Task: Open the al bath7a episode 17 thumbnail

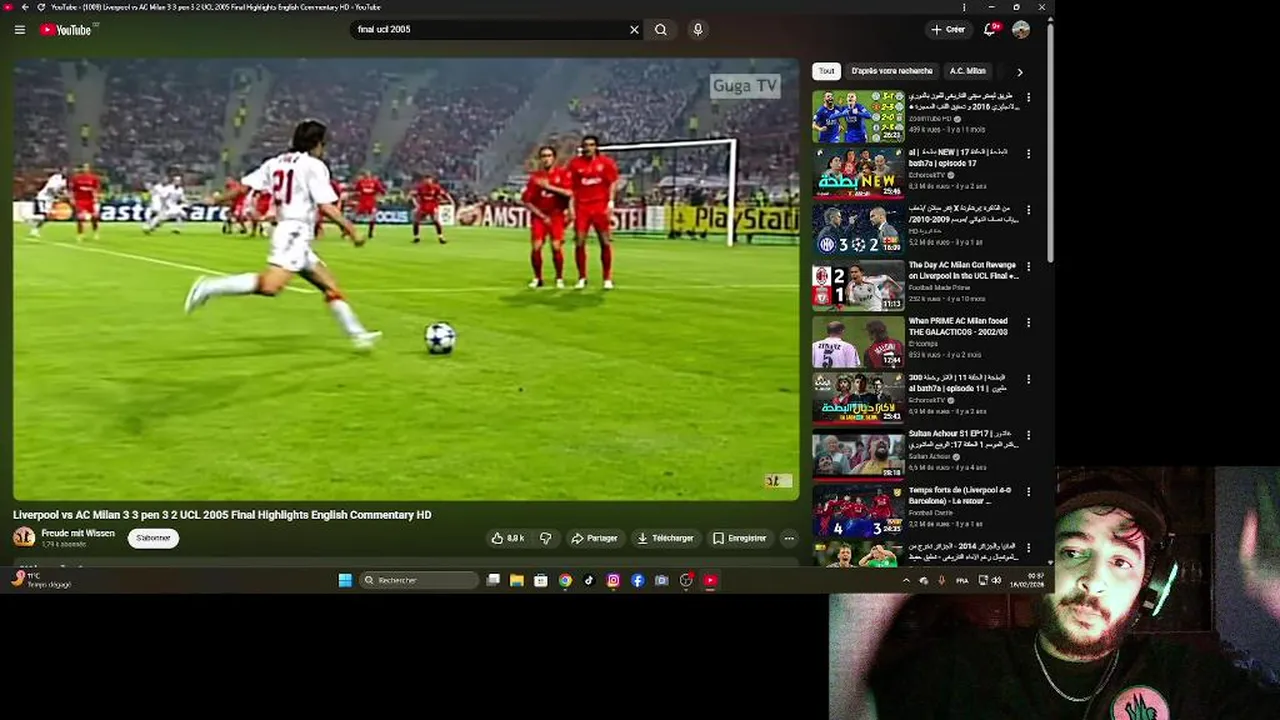Action: point(858,172)
